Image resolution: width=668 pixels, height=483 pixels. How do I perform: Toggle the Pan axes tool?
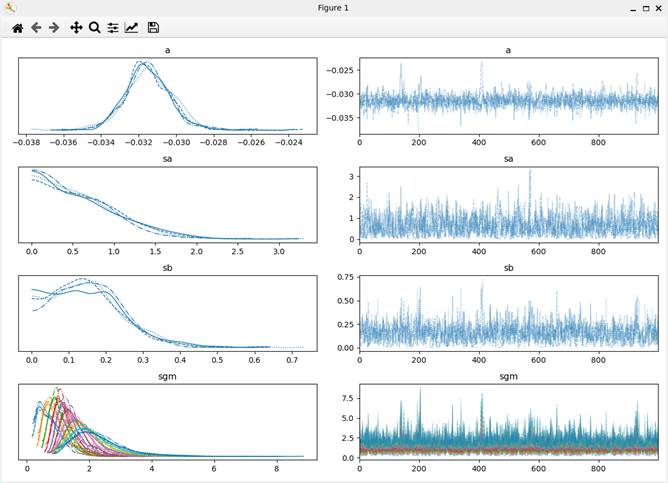76,28
